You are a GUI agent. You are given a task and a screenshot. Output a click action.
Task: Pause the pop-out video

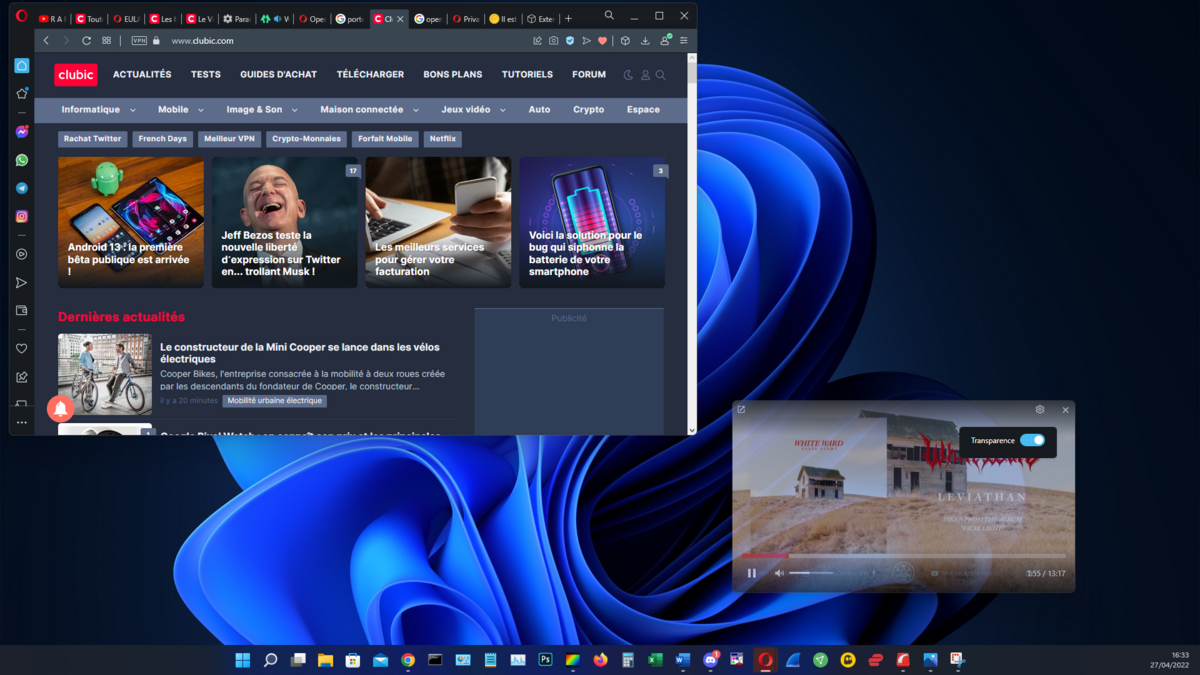(x=752, y=573)
